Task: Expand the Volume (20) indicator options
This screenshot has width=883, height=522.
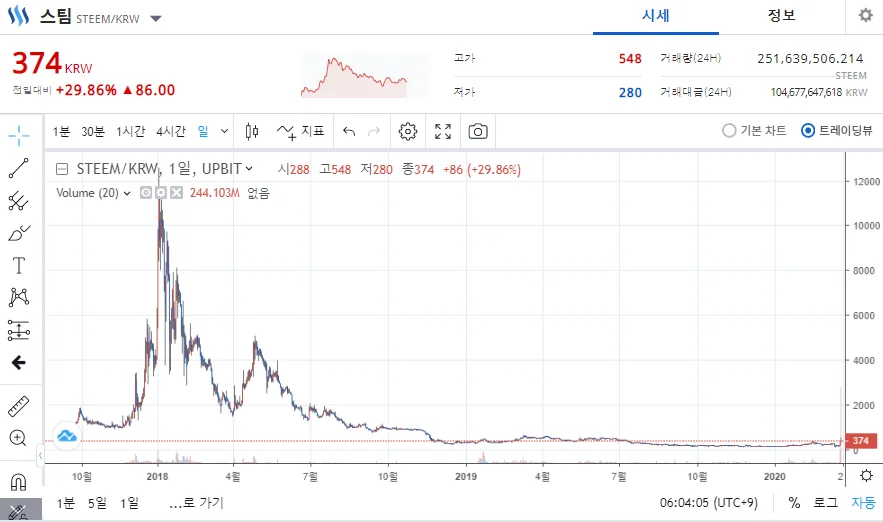Action: pos(127,193)
